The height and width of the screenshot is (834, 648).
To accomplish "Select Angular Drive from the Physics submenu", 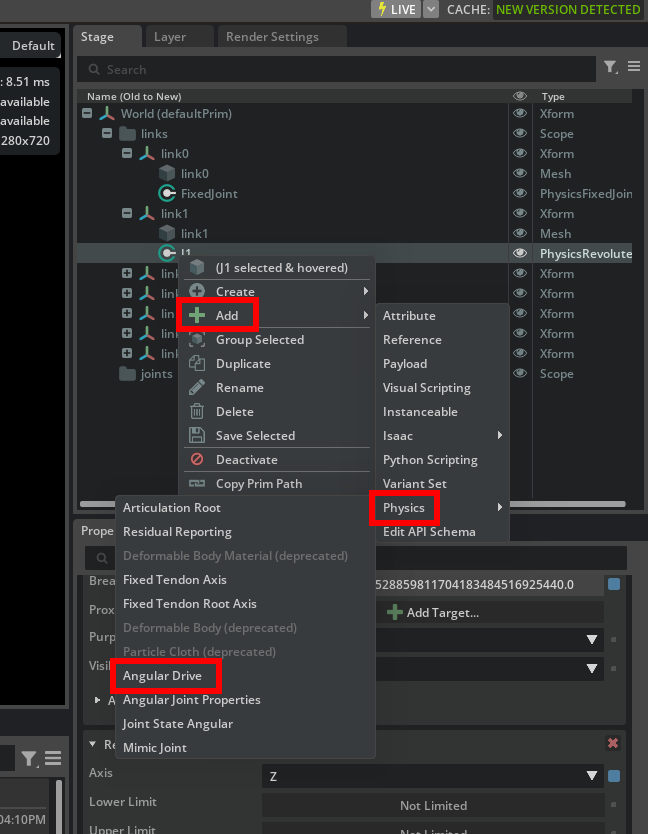I will [x=162, y=676].
